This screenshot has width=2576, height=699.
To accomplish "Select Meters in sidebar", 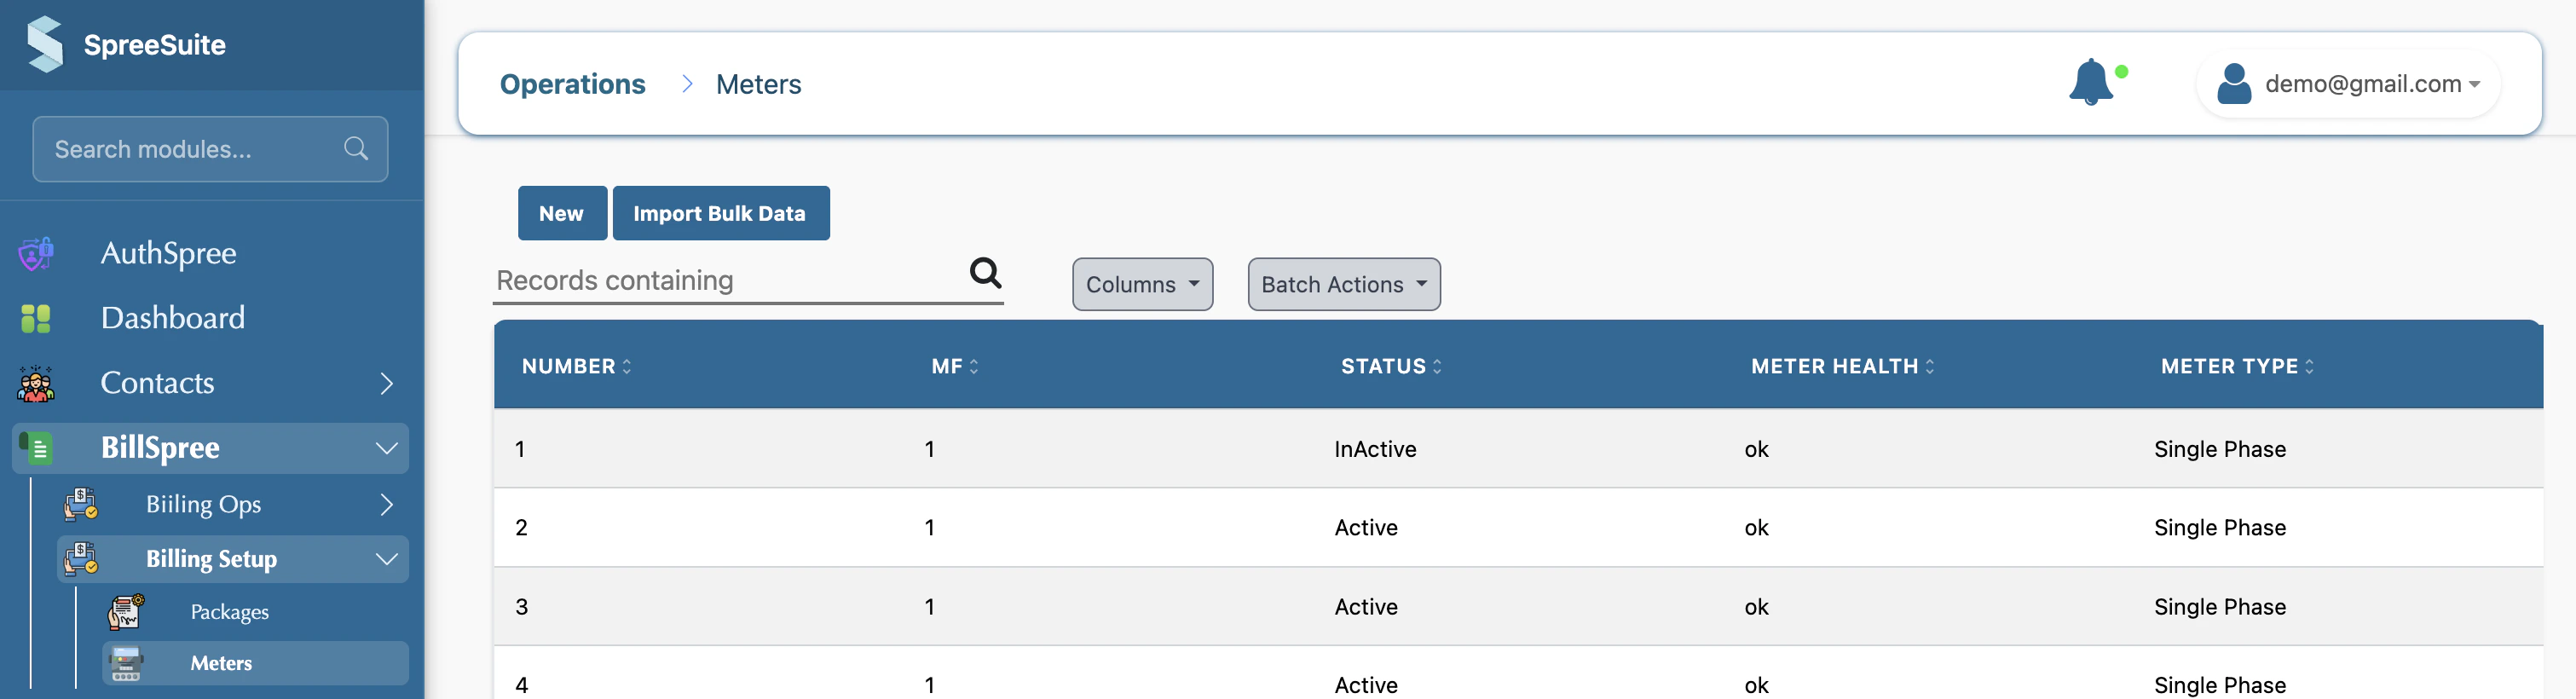I will pyautogui.click(x=221, y=663).
